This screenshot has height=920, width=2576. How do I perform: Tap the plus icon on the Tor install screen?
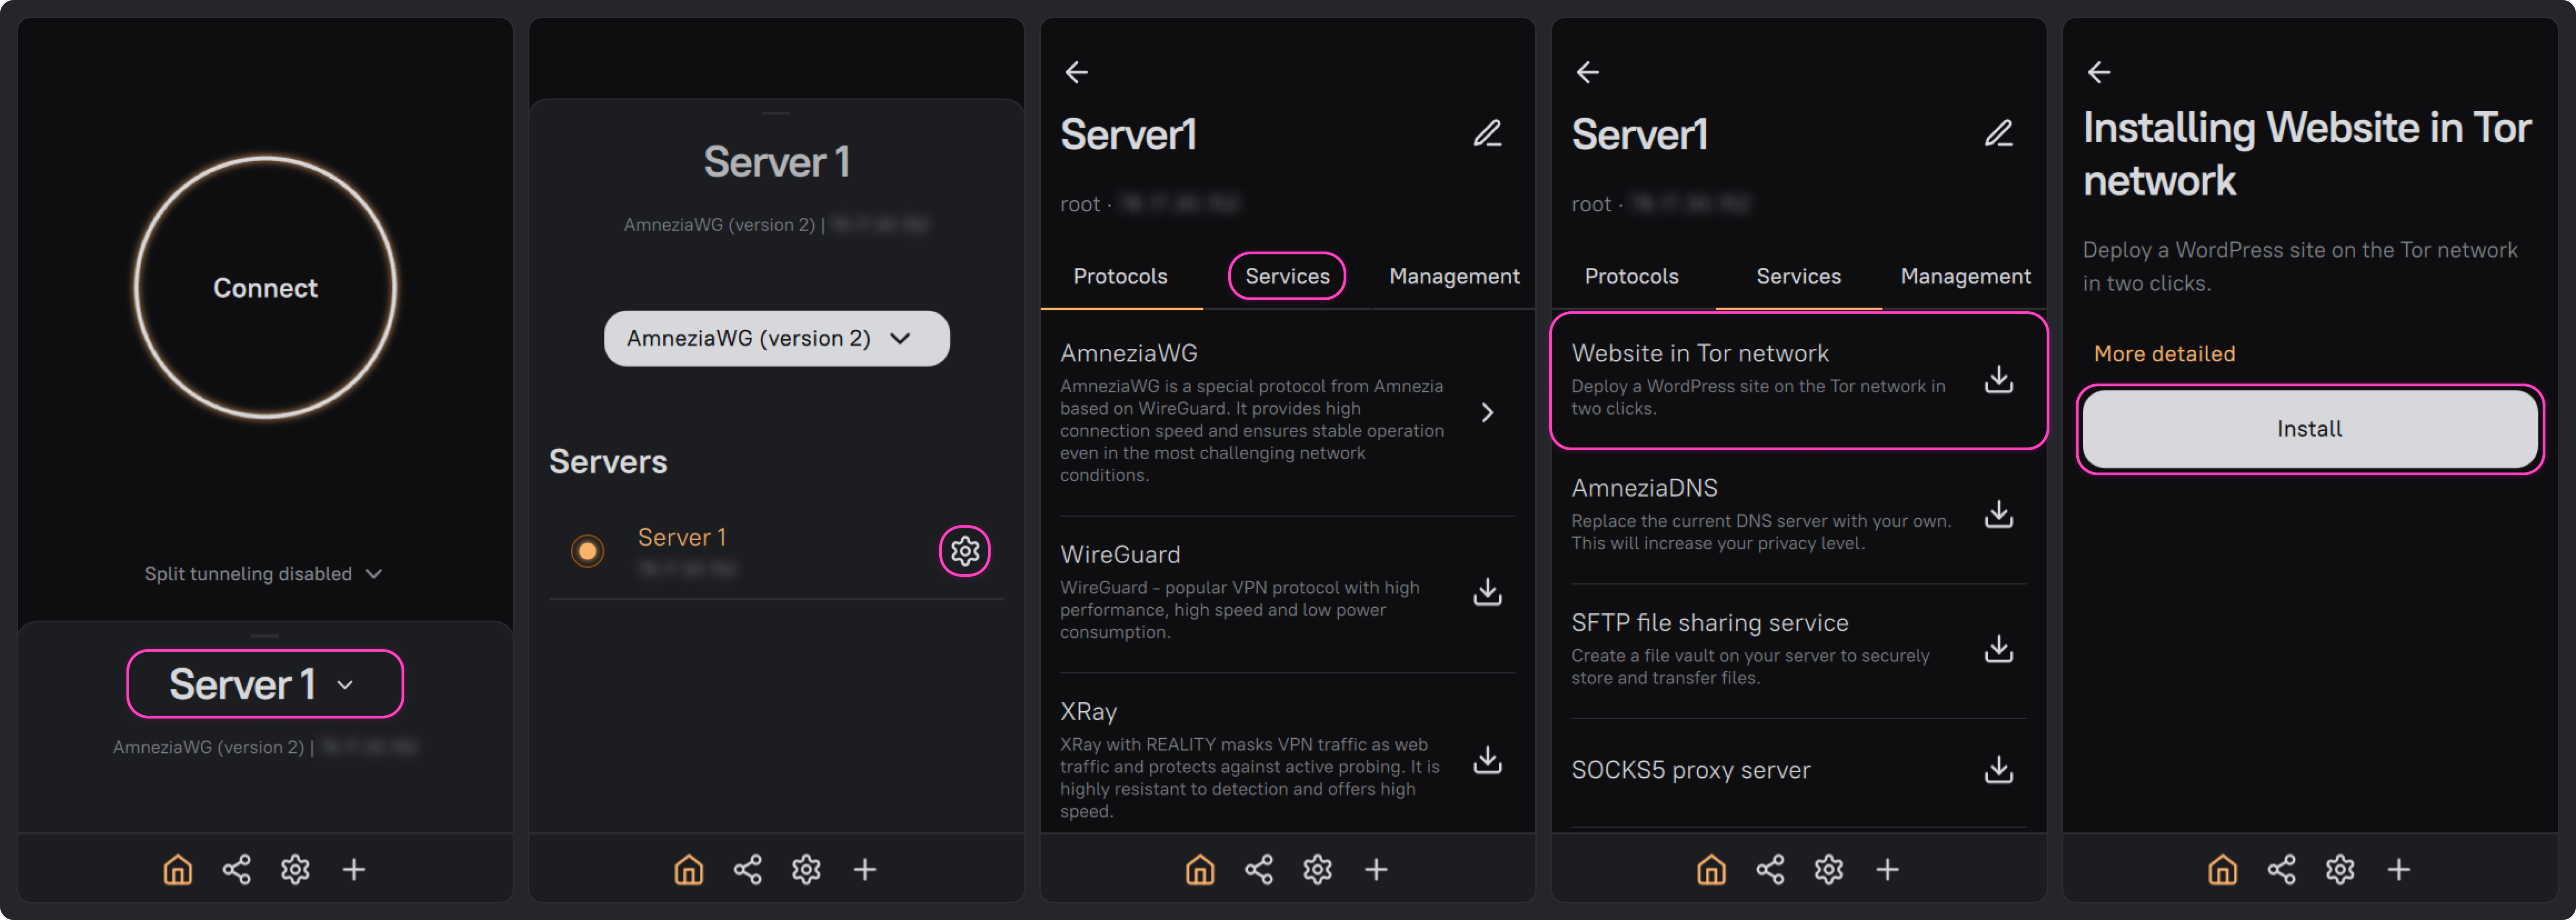[2398, 869]
